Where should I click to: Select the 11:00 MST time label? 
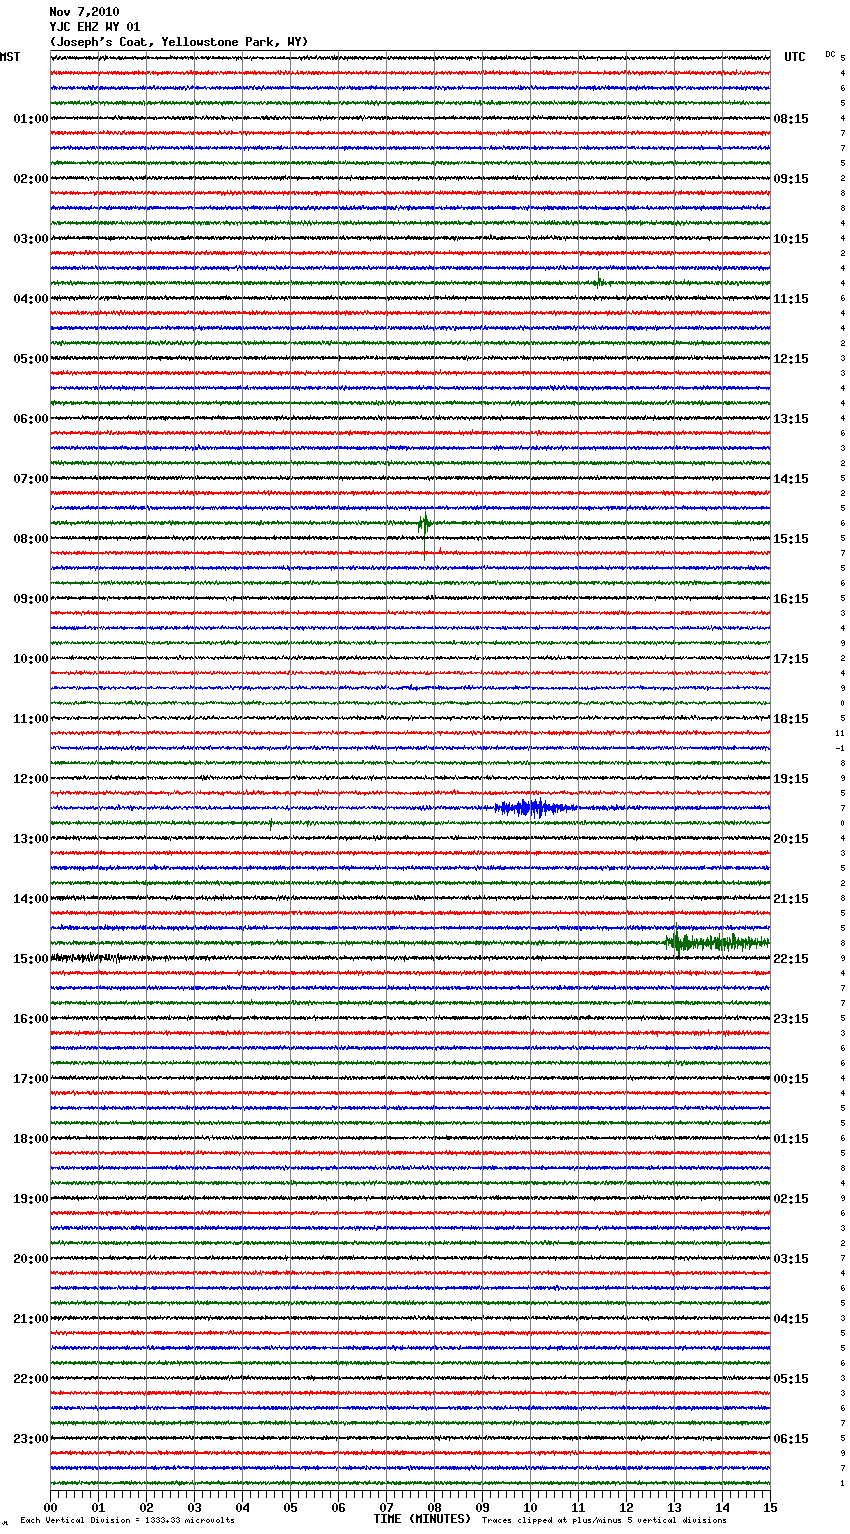[31, 719]
